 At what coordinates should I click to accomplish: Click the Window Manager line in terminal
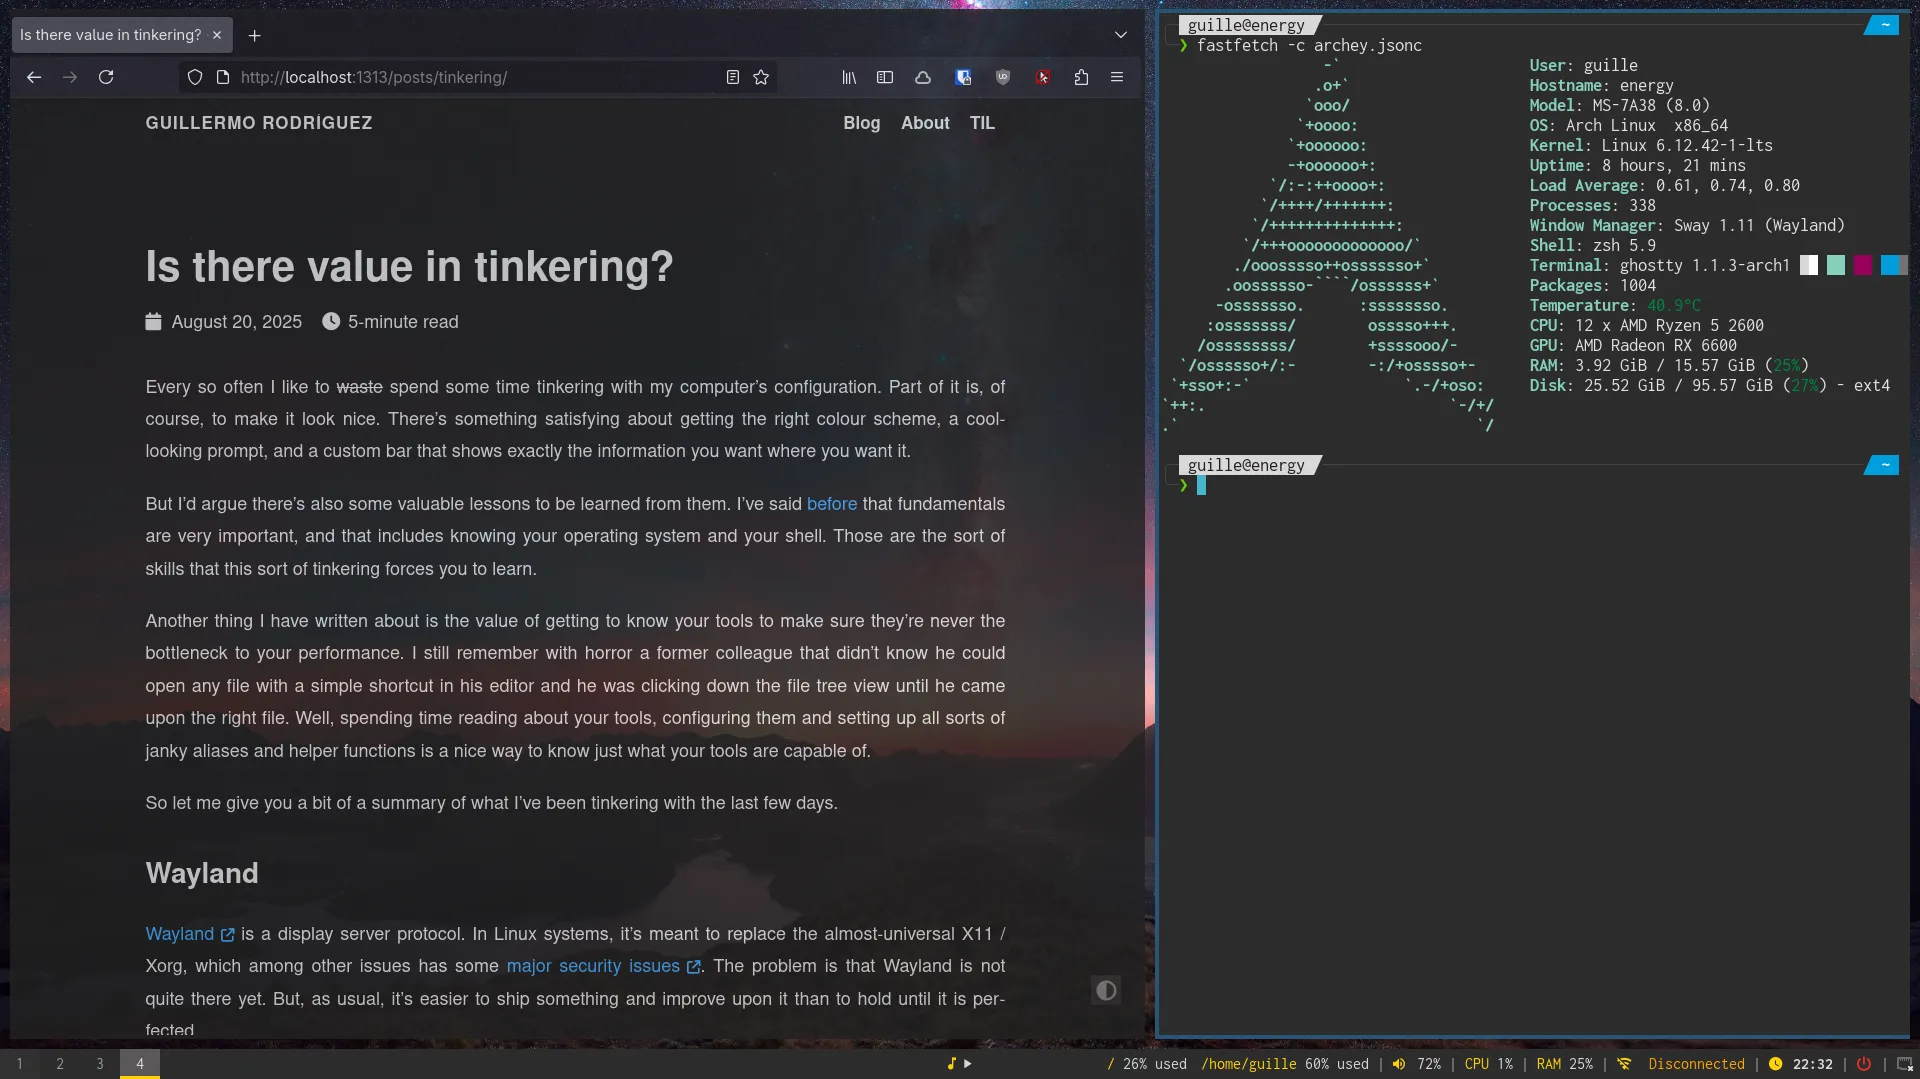point(1687,225)
